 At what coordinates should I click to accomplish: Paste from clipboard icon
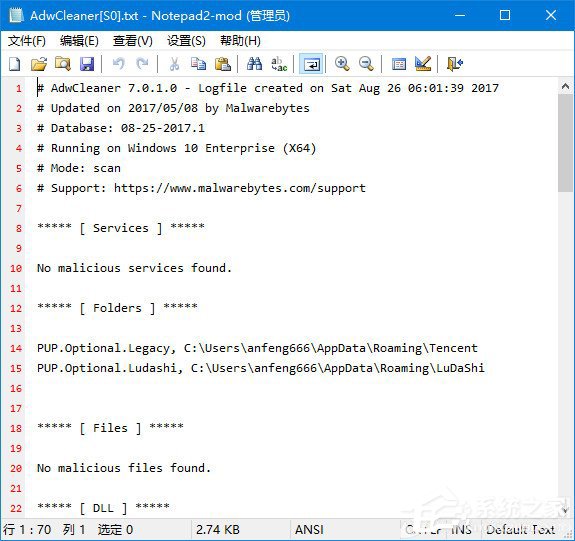tap(223, 64)
